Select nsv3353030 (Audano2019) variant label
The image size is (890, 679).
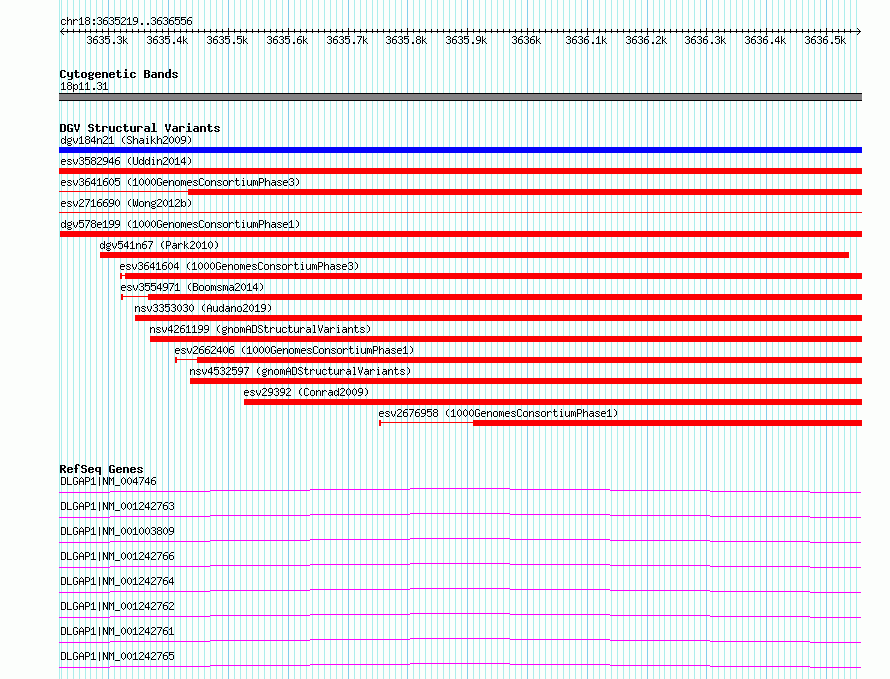pos(203,308)
